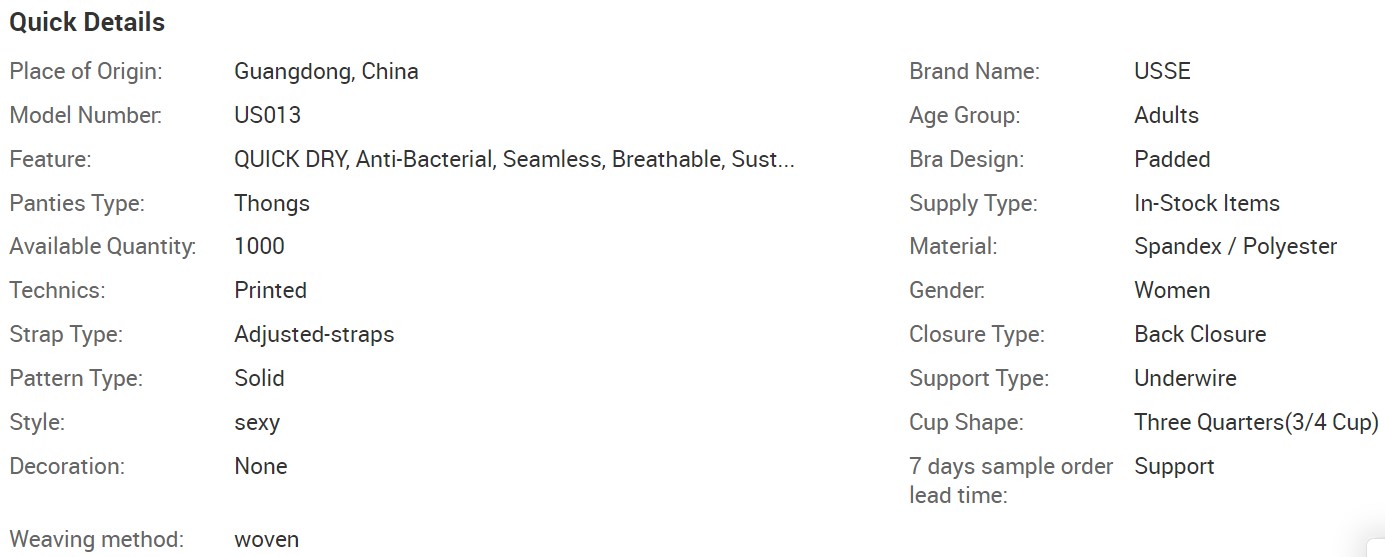
Task: Click the USSE brand name value
Action: 1162,72
